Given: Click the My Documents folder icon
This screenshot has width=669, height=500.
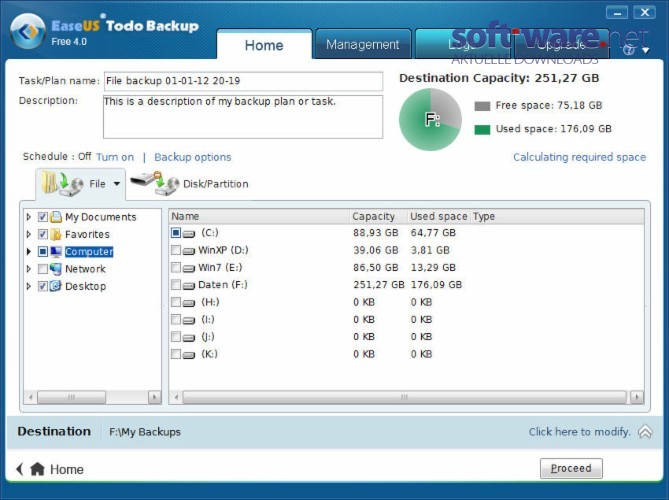Looking at the screenshot, I should tap(56, 217).
